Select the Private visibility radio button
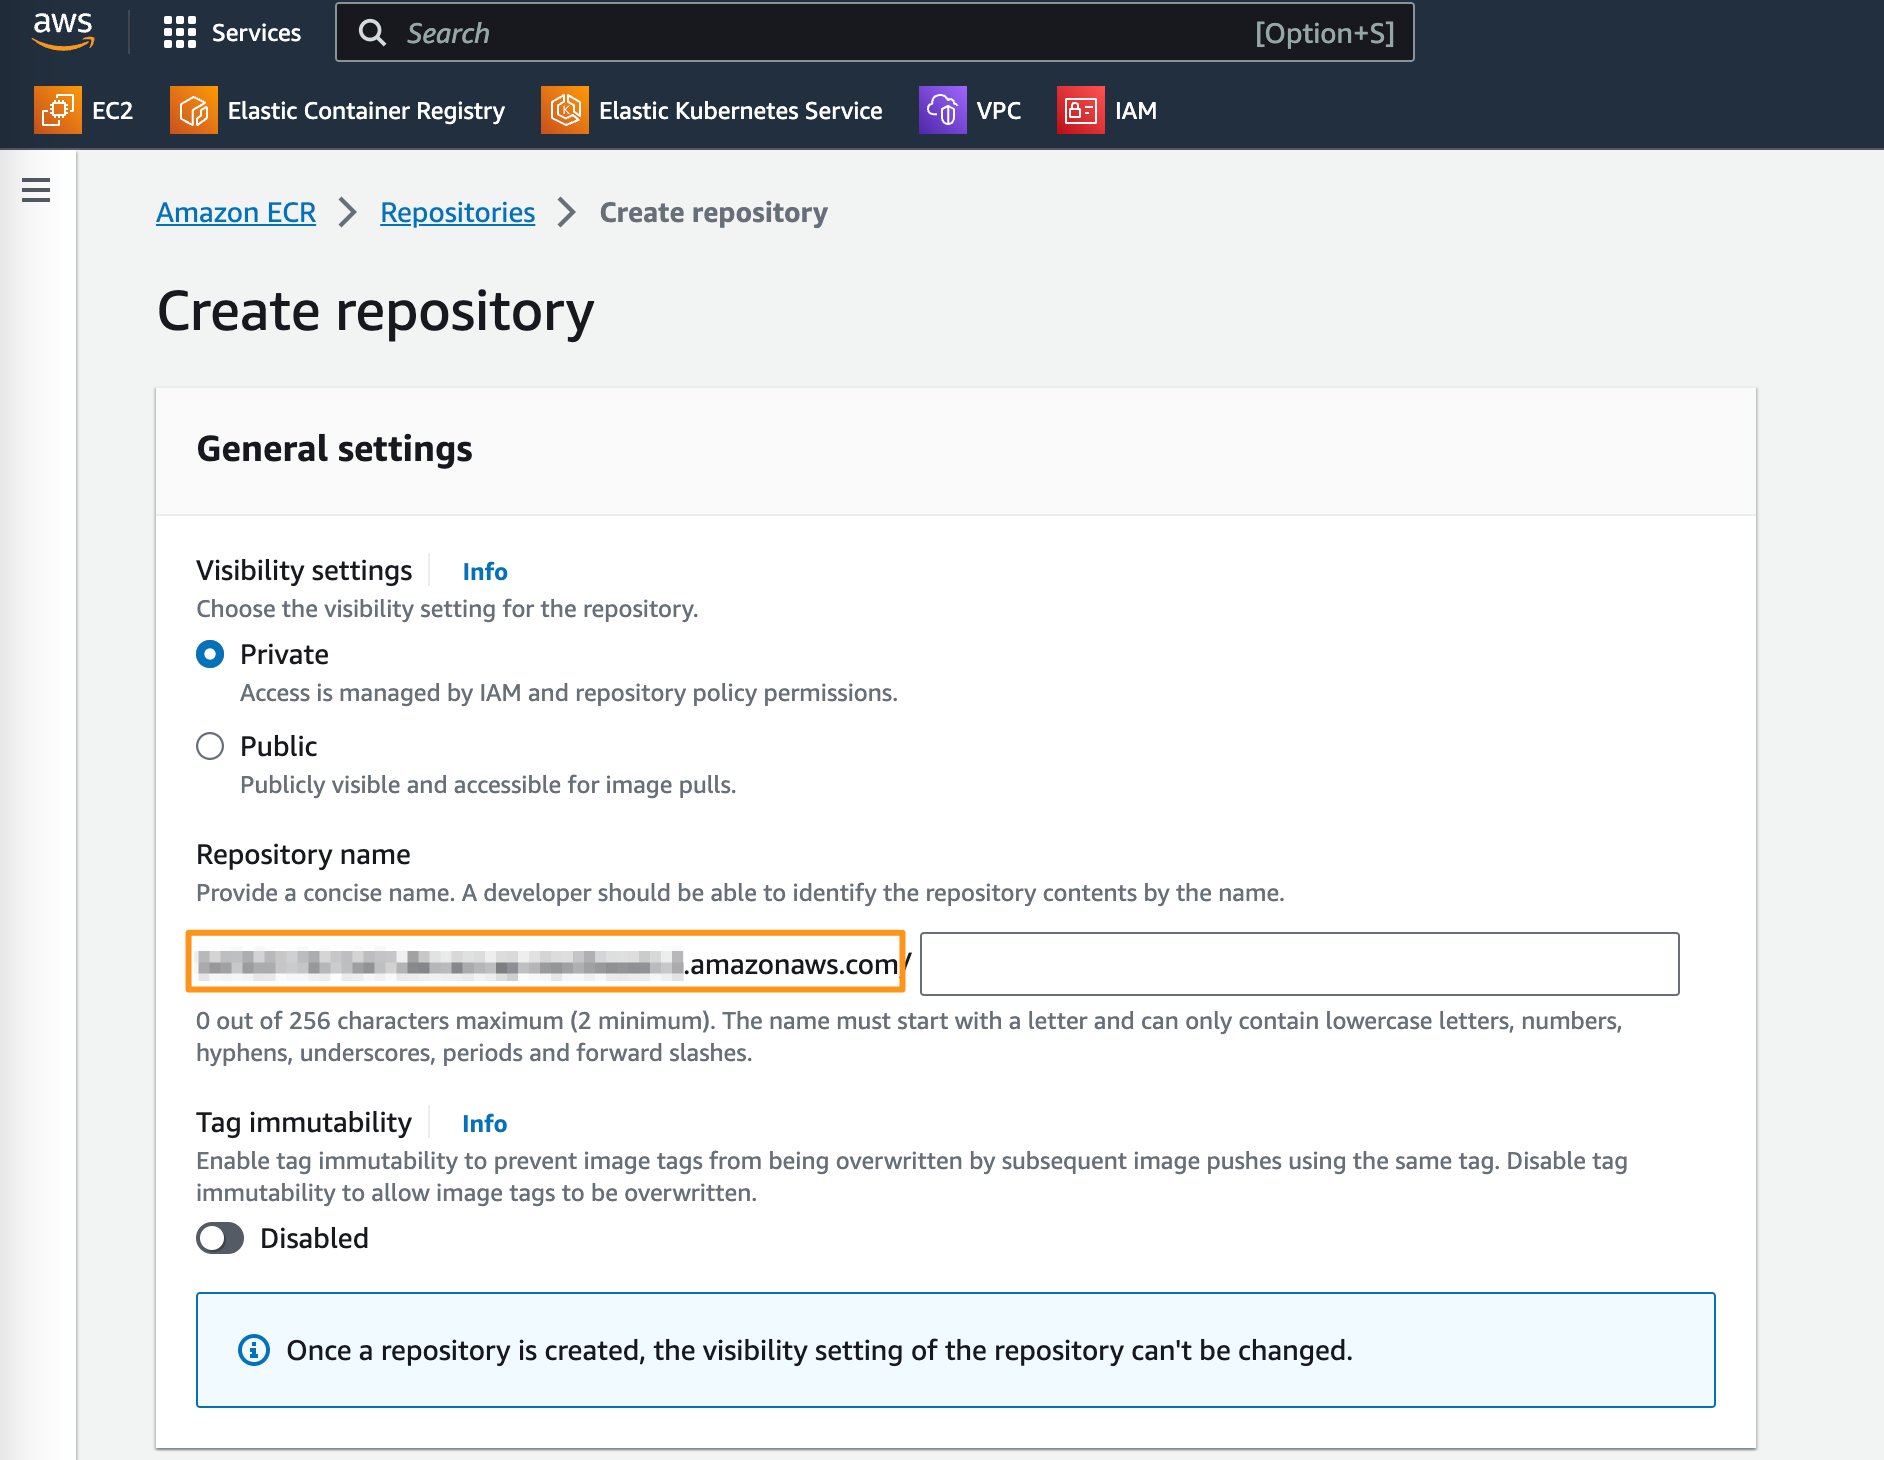1884x1460 pixels. [210, 655]
